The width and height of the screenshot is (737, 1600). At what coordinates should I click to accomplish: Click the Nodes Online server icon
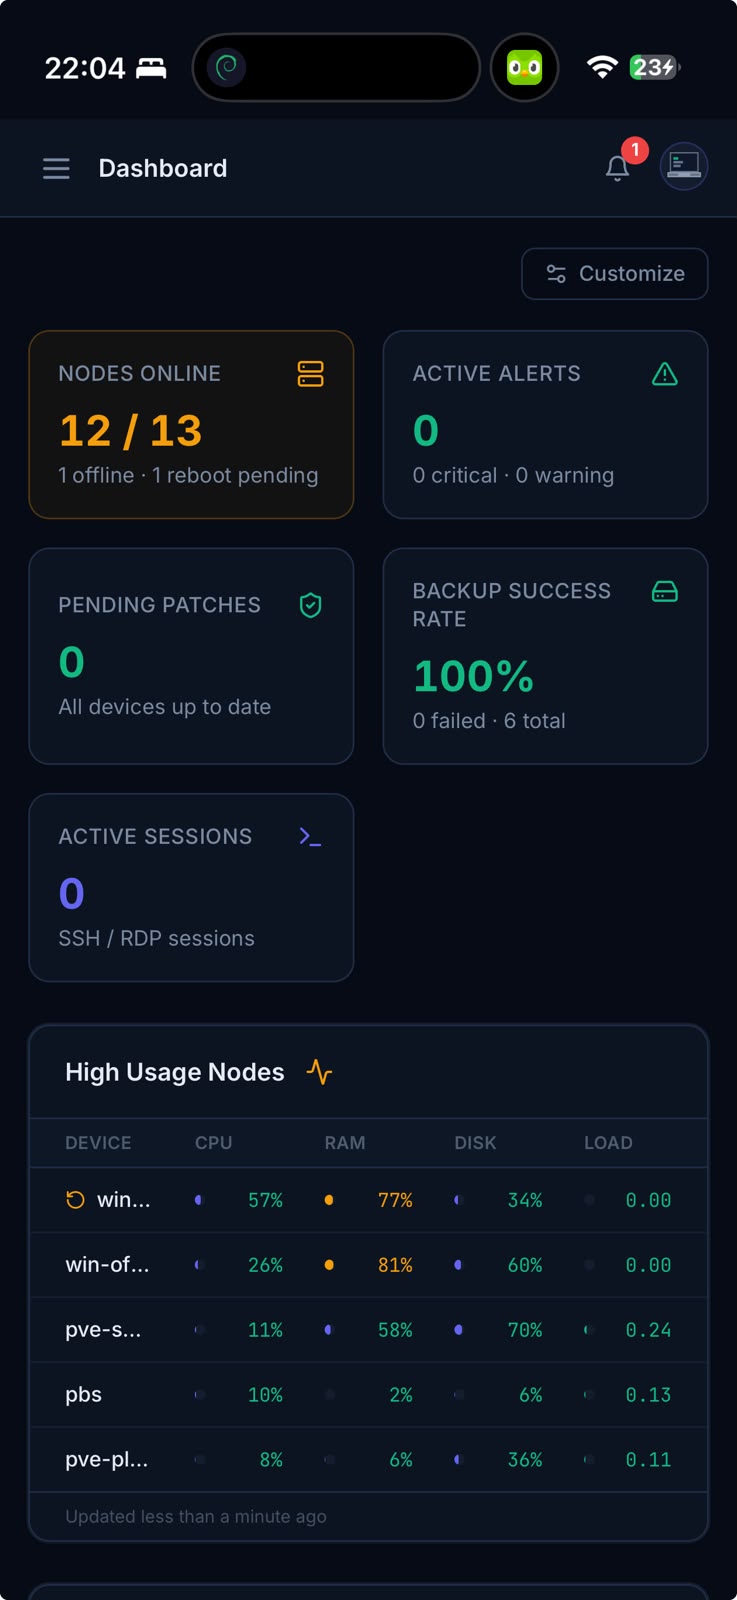[x=311, y=374]
